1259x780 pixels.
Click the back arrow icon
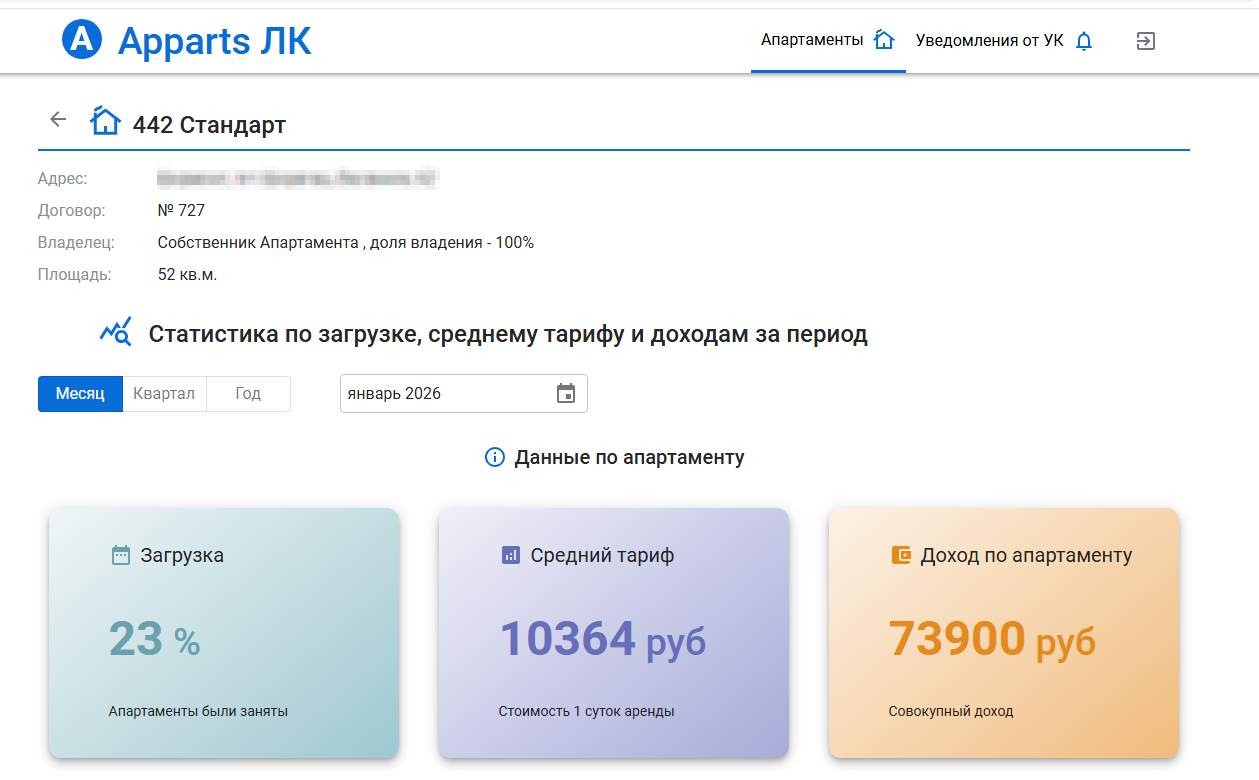(x=58, y=119)
